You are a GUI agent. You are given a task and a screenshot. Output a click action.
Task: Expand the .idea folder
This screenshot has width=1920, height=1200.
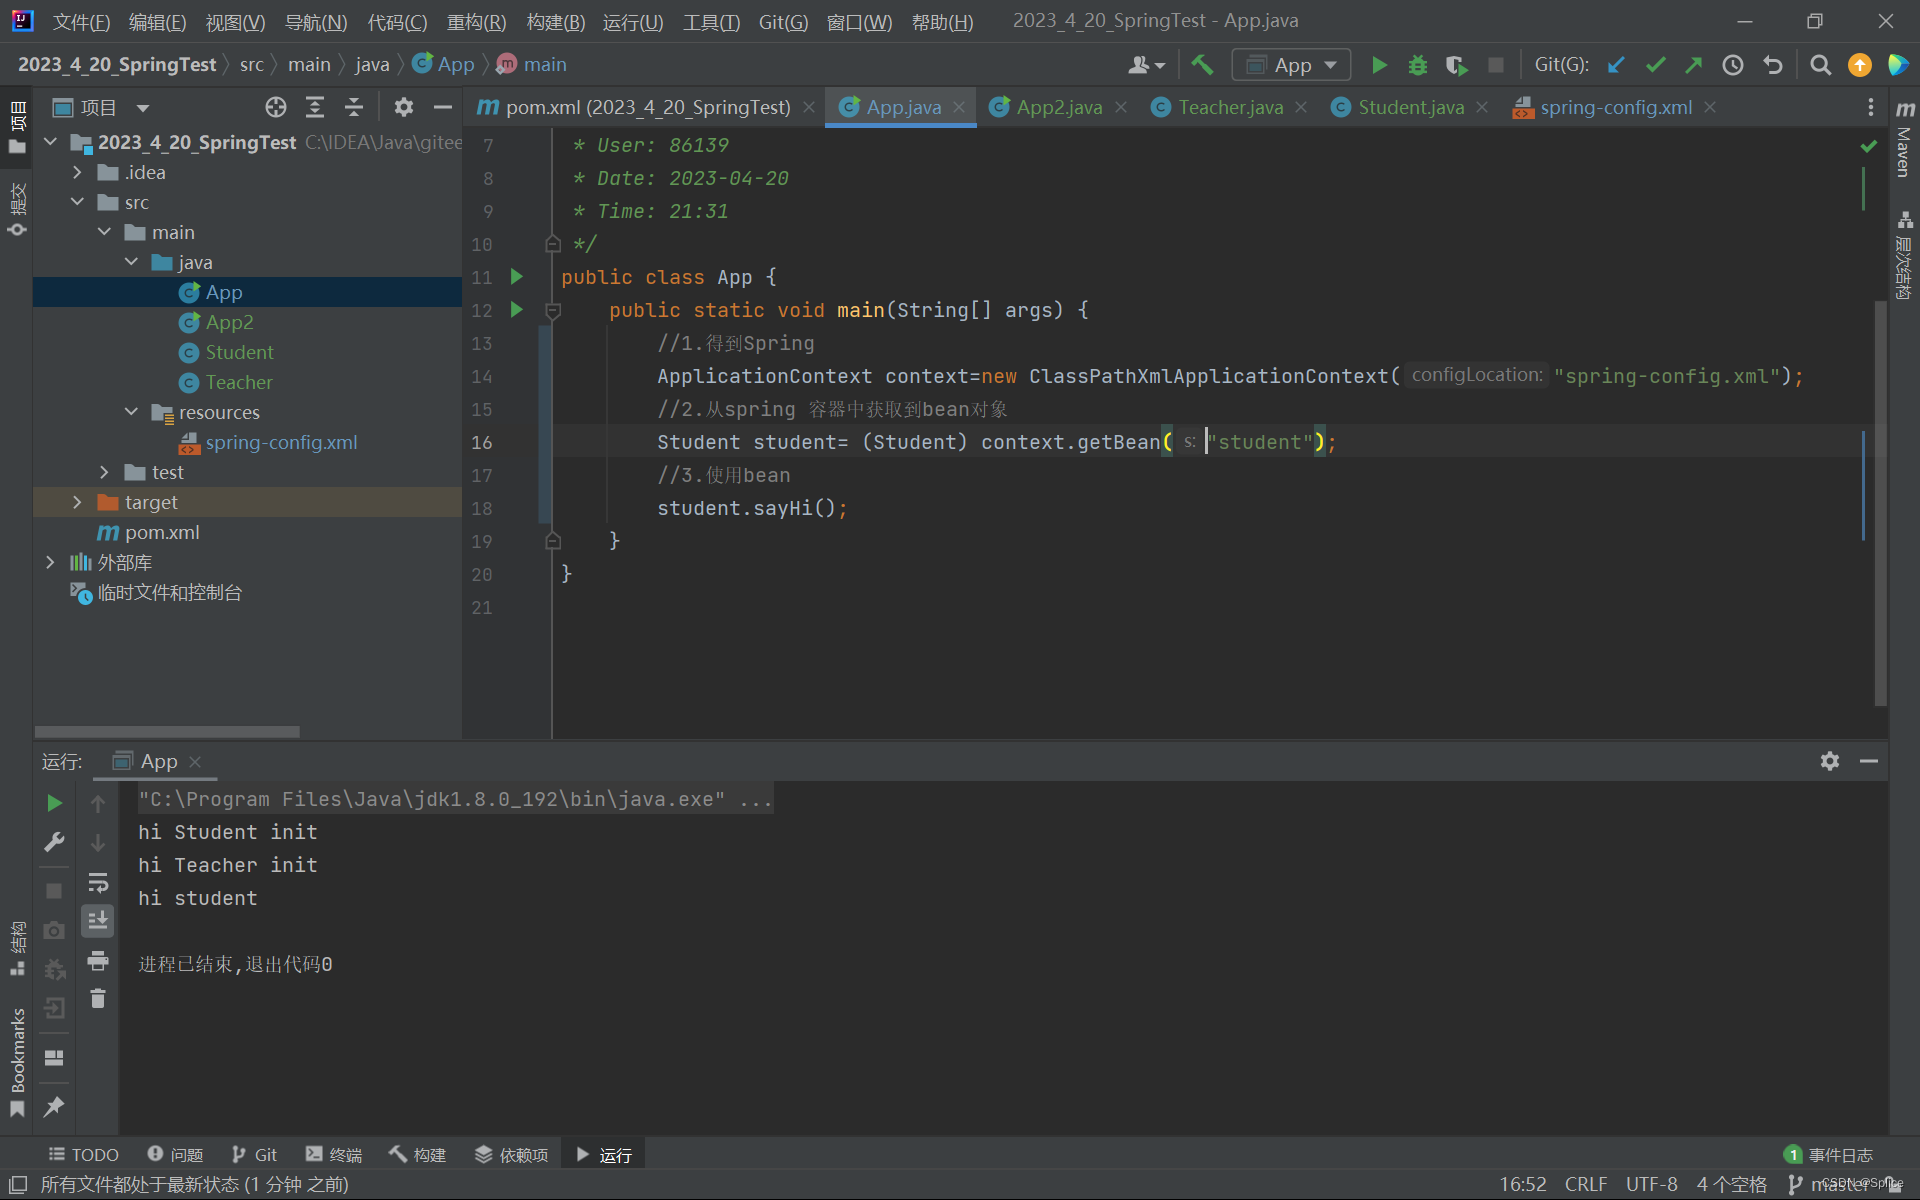(77, 172)
